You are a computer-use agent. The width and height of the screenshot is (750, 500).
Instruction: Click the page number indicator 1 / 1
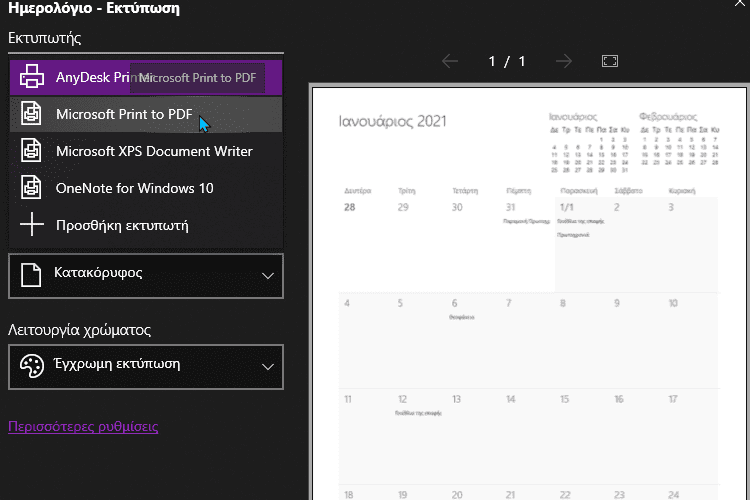507,61
